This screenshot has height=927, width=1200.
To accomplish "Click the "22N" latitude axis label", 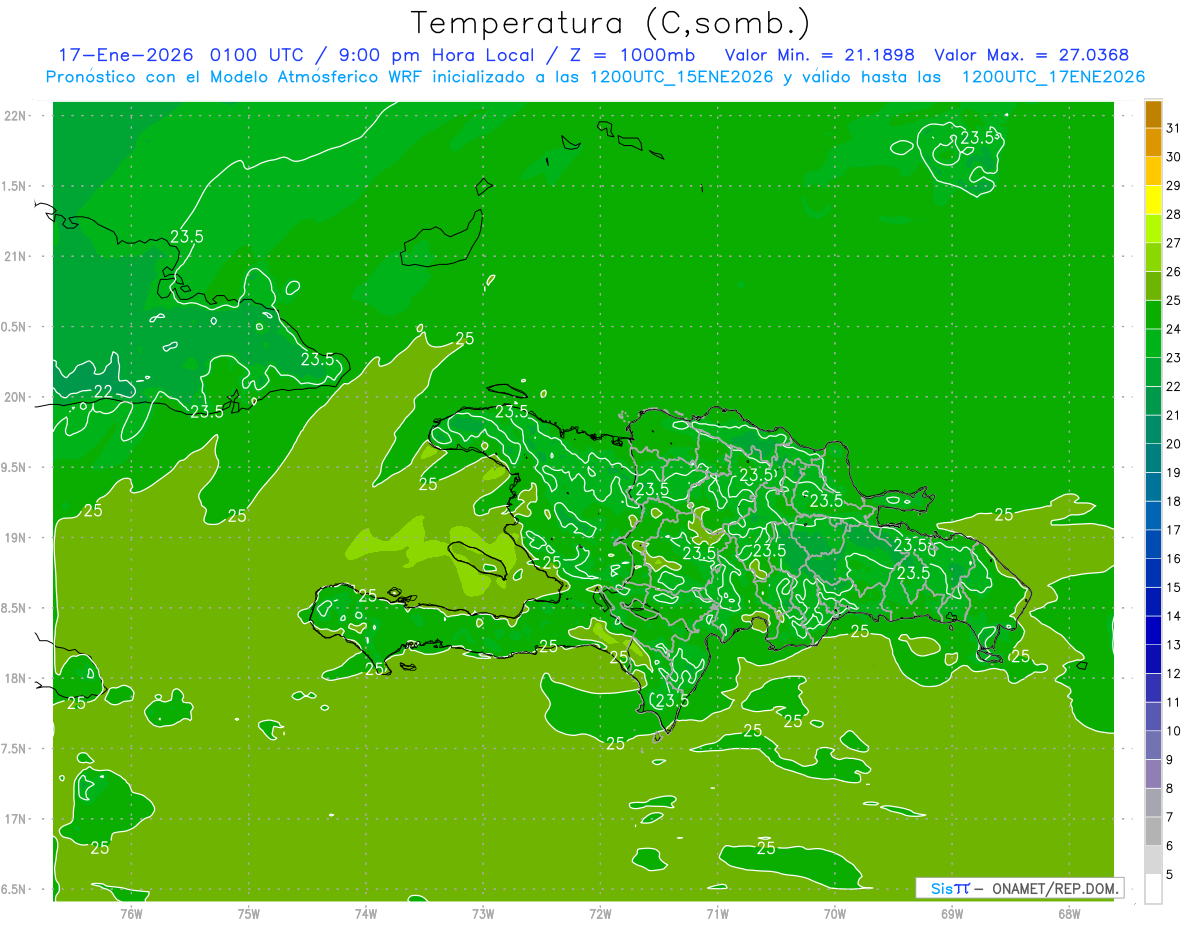I will click(15, 116).
